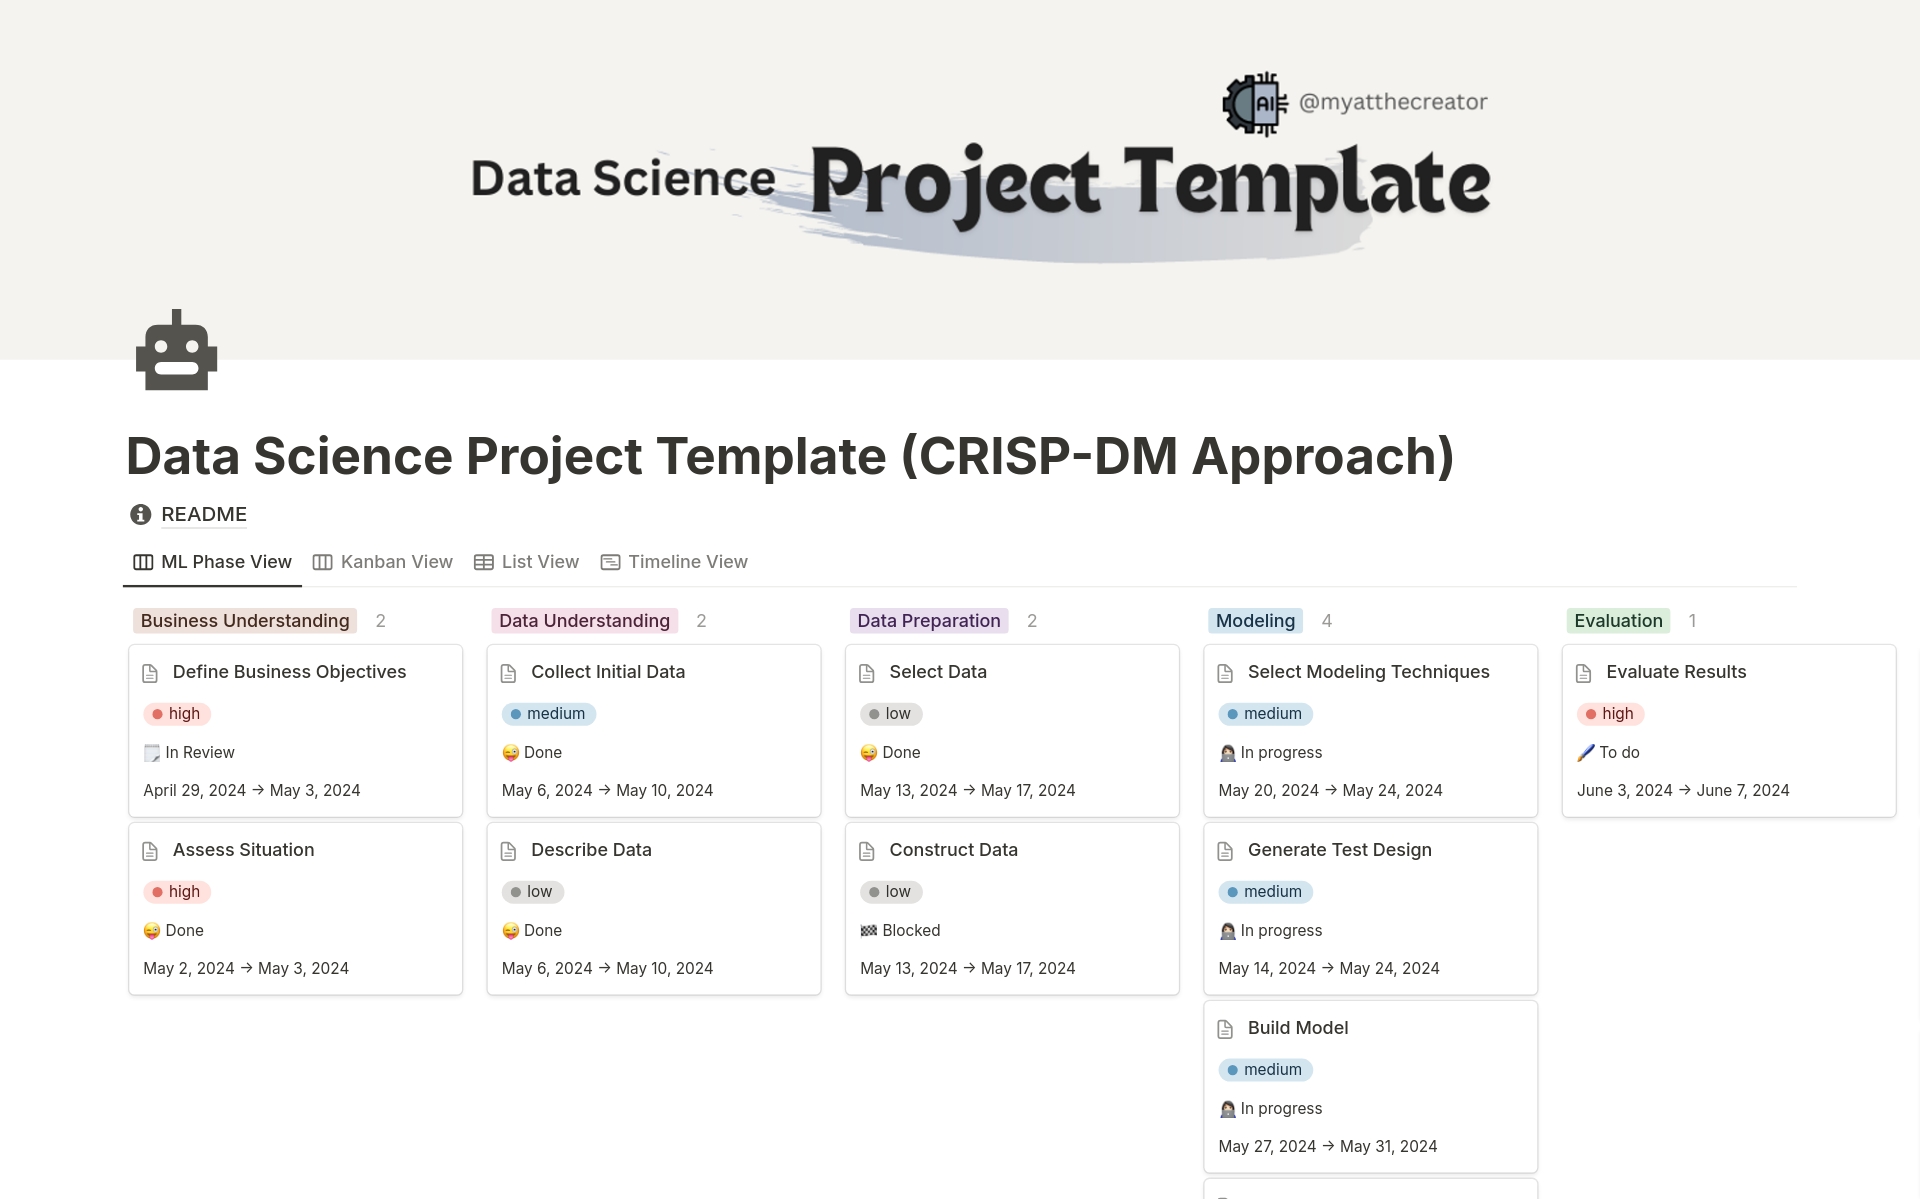This screenshot has height=1199, width=1920.
Task: Switch to the List View tab
Action: tap(539, 562)
